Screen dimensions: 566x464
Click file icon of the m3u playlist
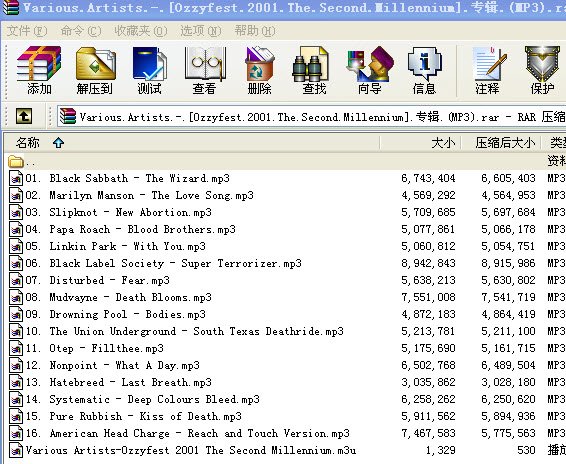16,450
